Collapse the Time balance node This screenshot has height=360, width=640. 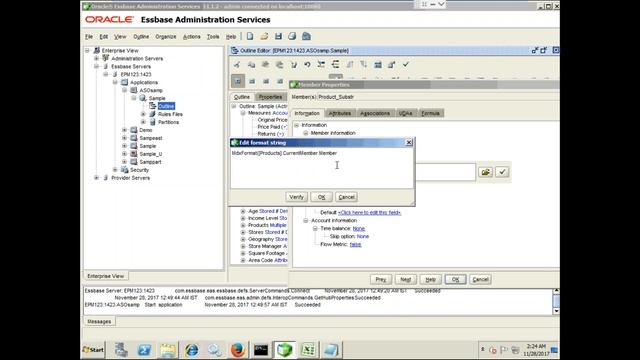point(315,229)
